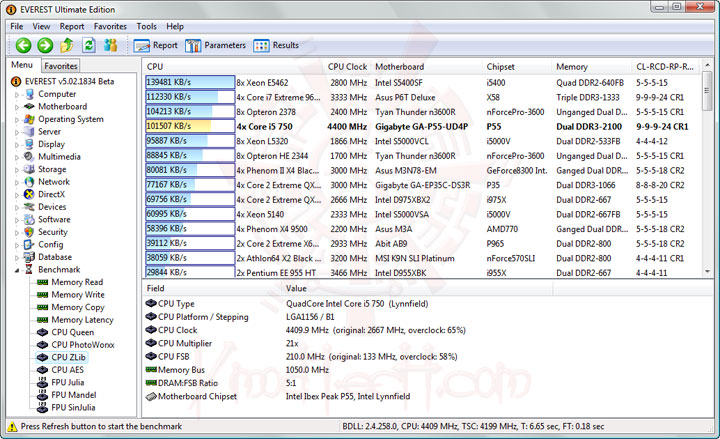
Task: Select the DirectX tree icon
Action: [29, 194]
